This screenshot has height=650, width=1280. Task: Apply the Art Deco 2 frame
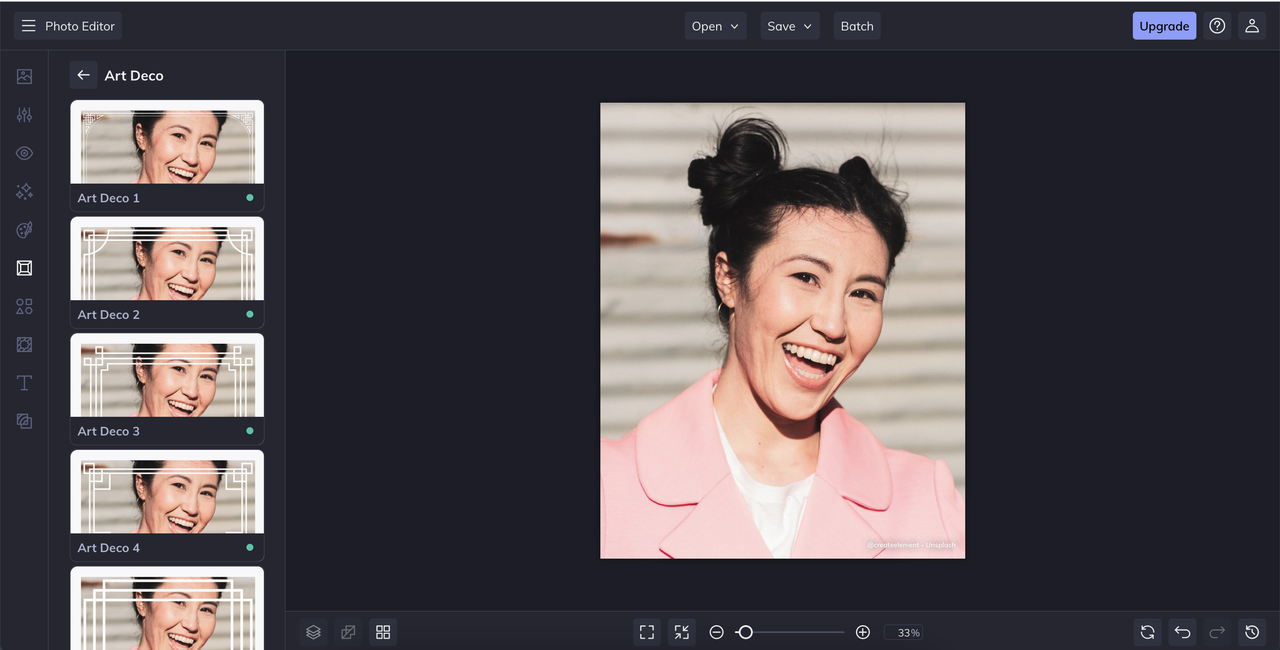[x=167, y=273]
